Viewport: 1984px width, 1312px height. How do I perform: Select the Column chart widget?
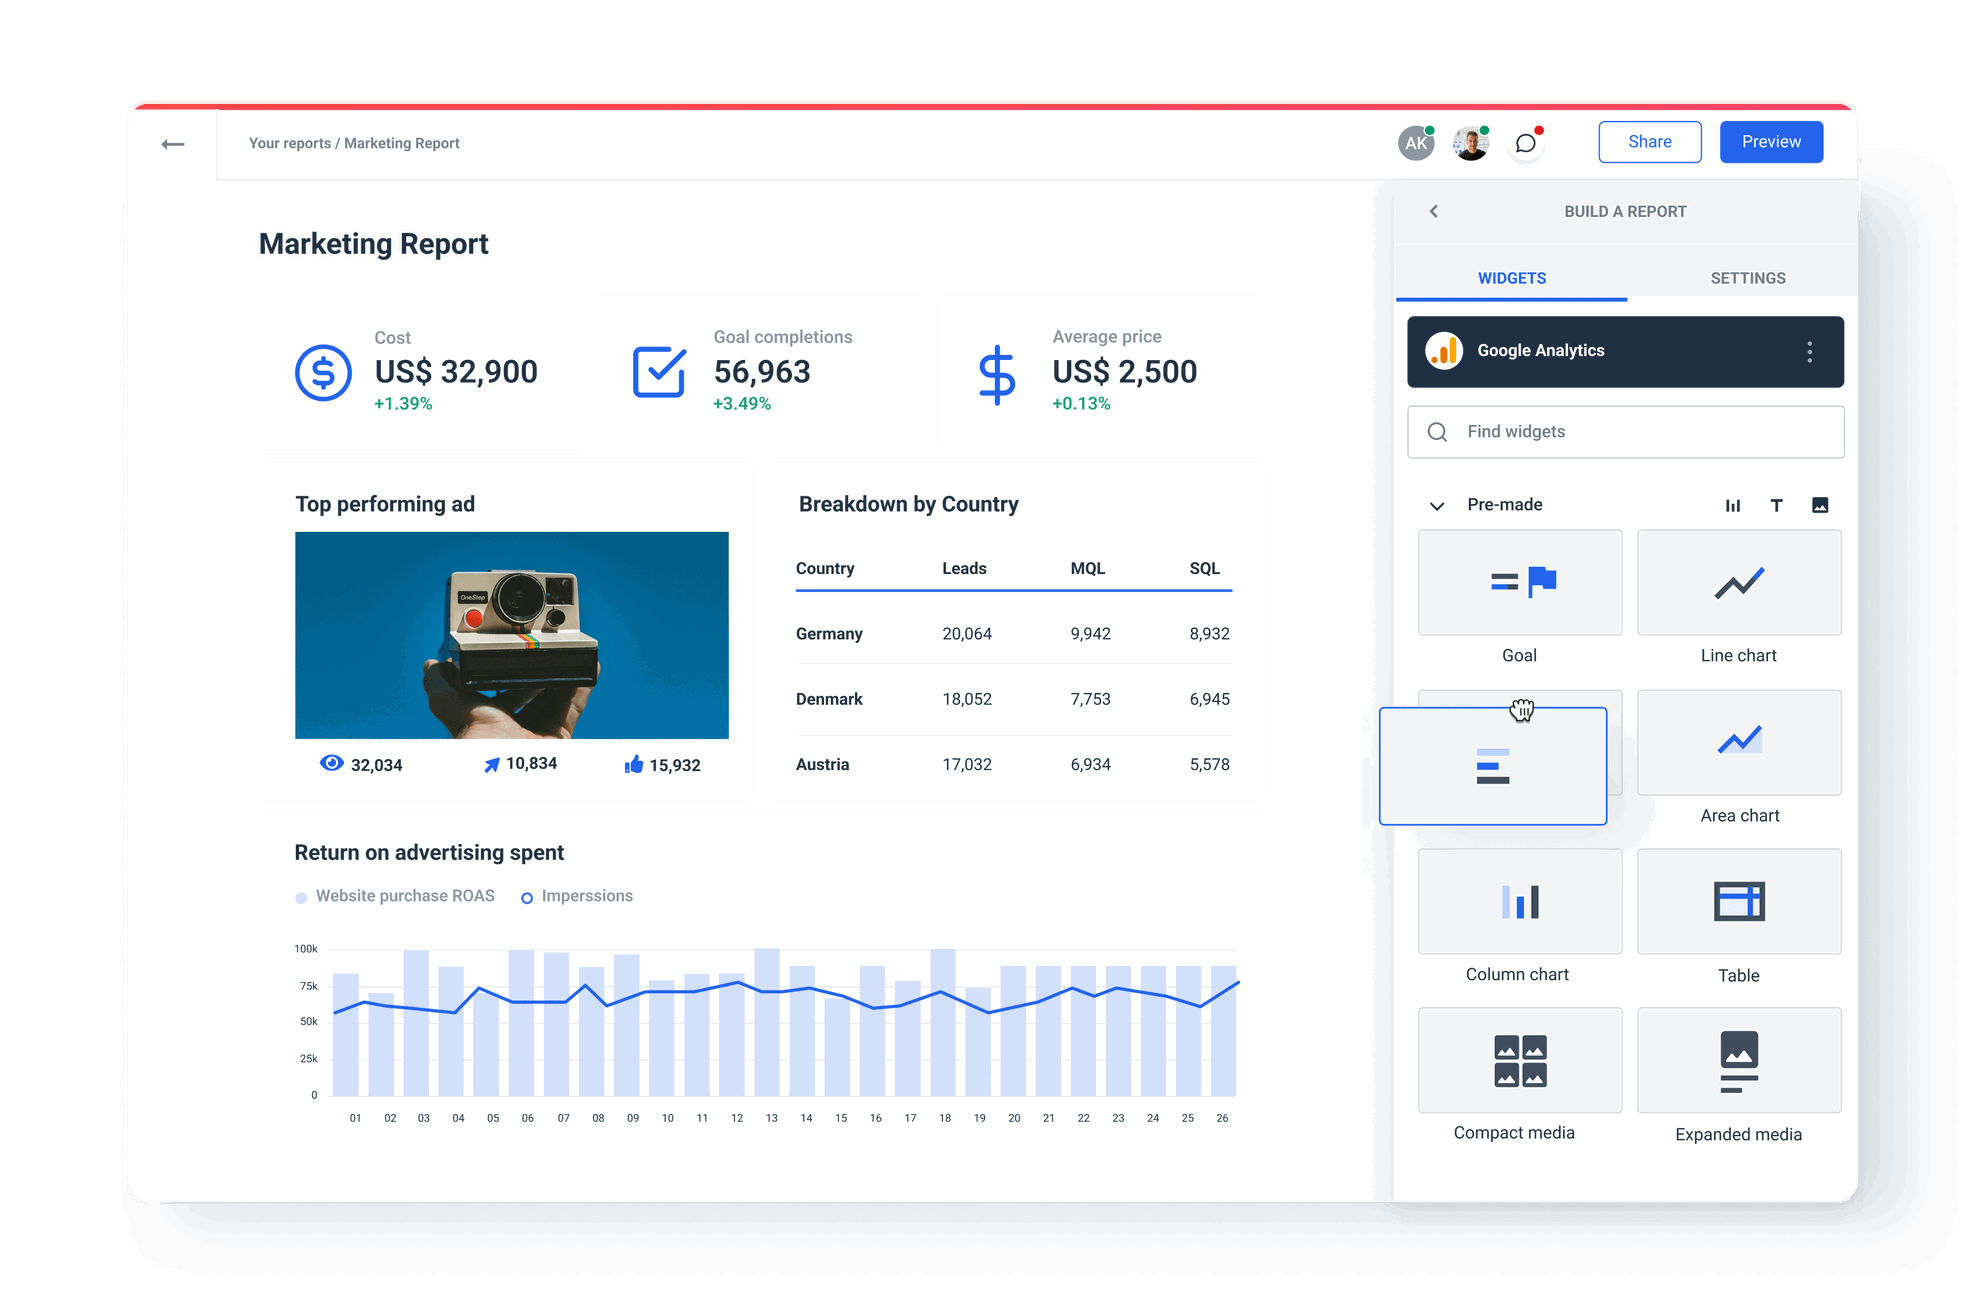(x=1518, y=901)
